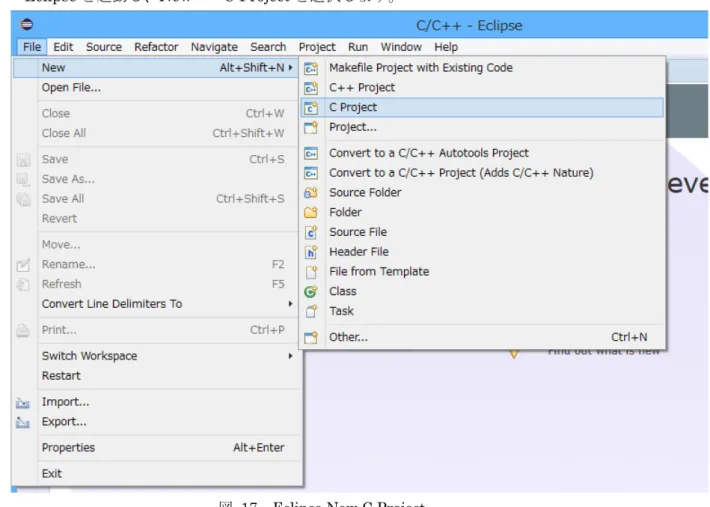Expand Convert Line Delimiters To submenu arrow

pyautogui.click(x=291, y=304)
